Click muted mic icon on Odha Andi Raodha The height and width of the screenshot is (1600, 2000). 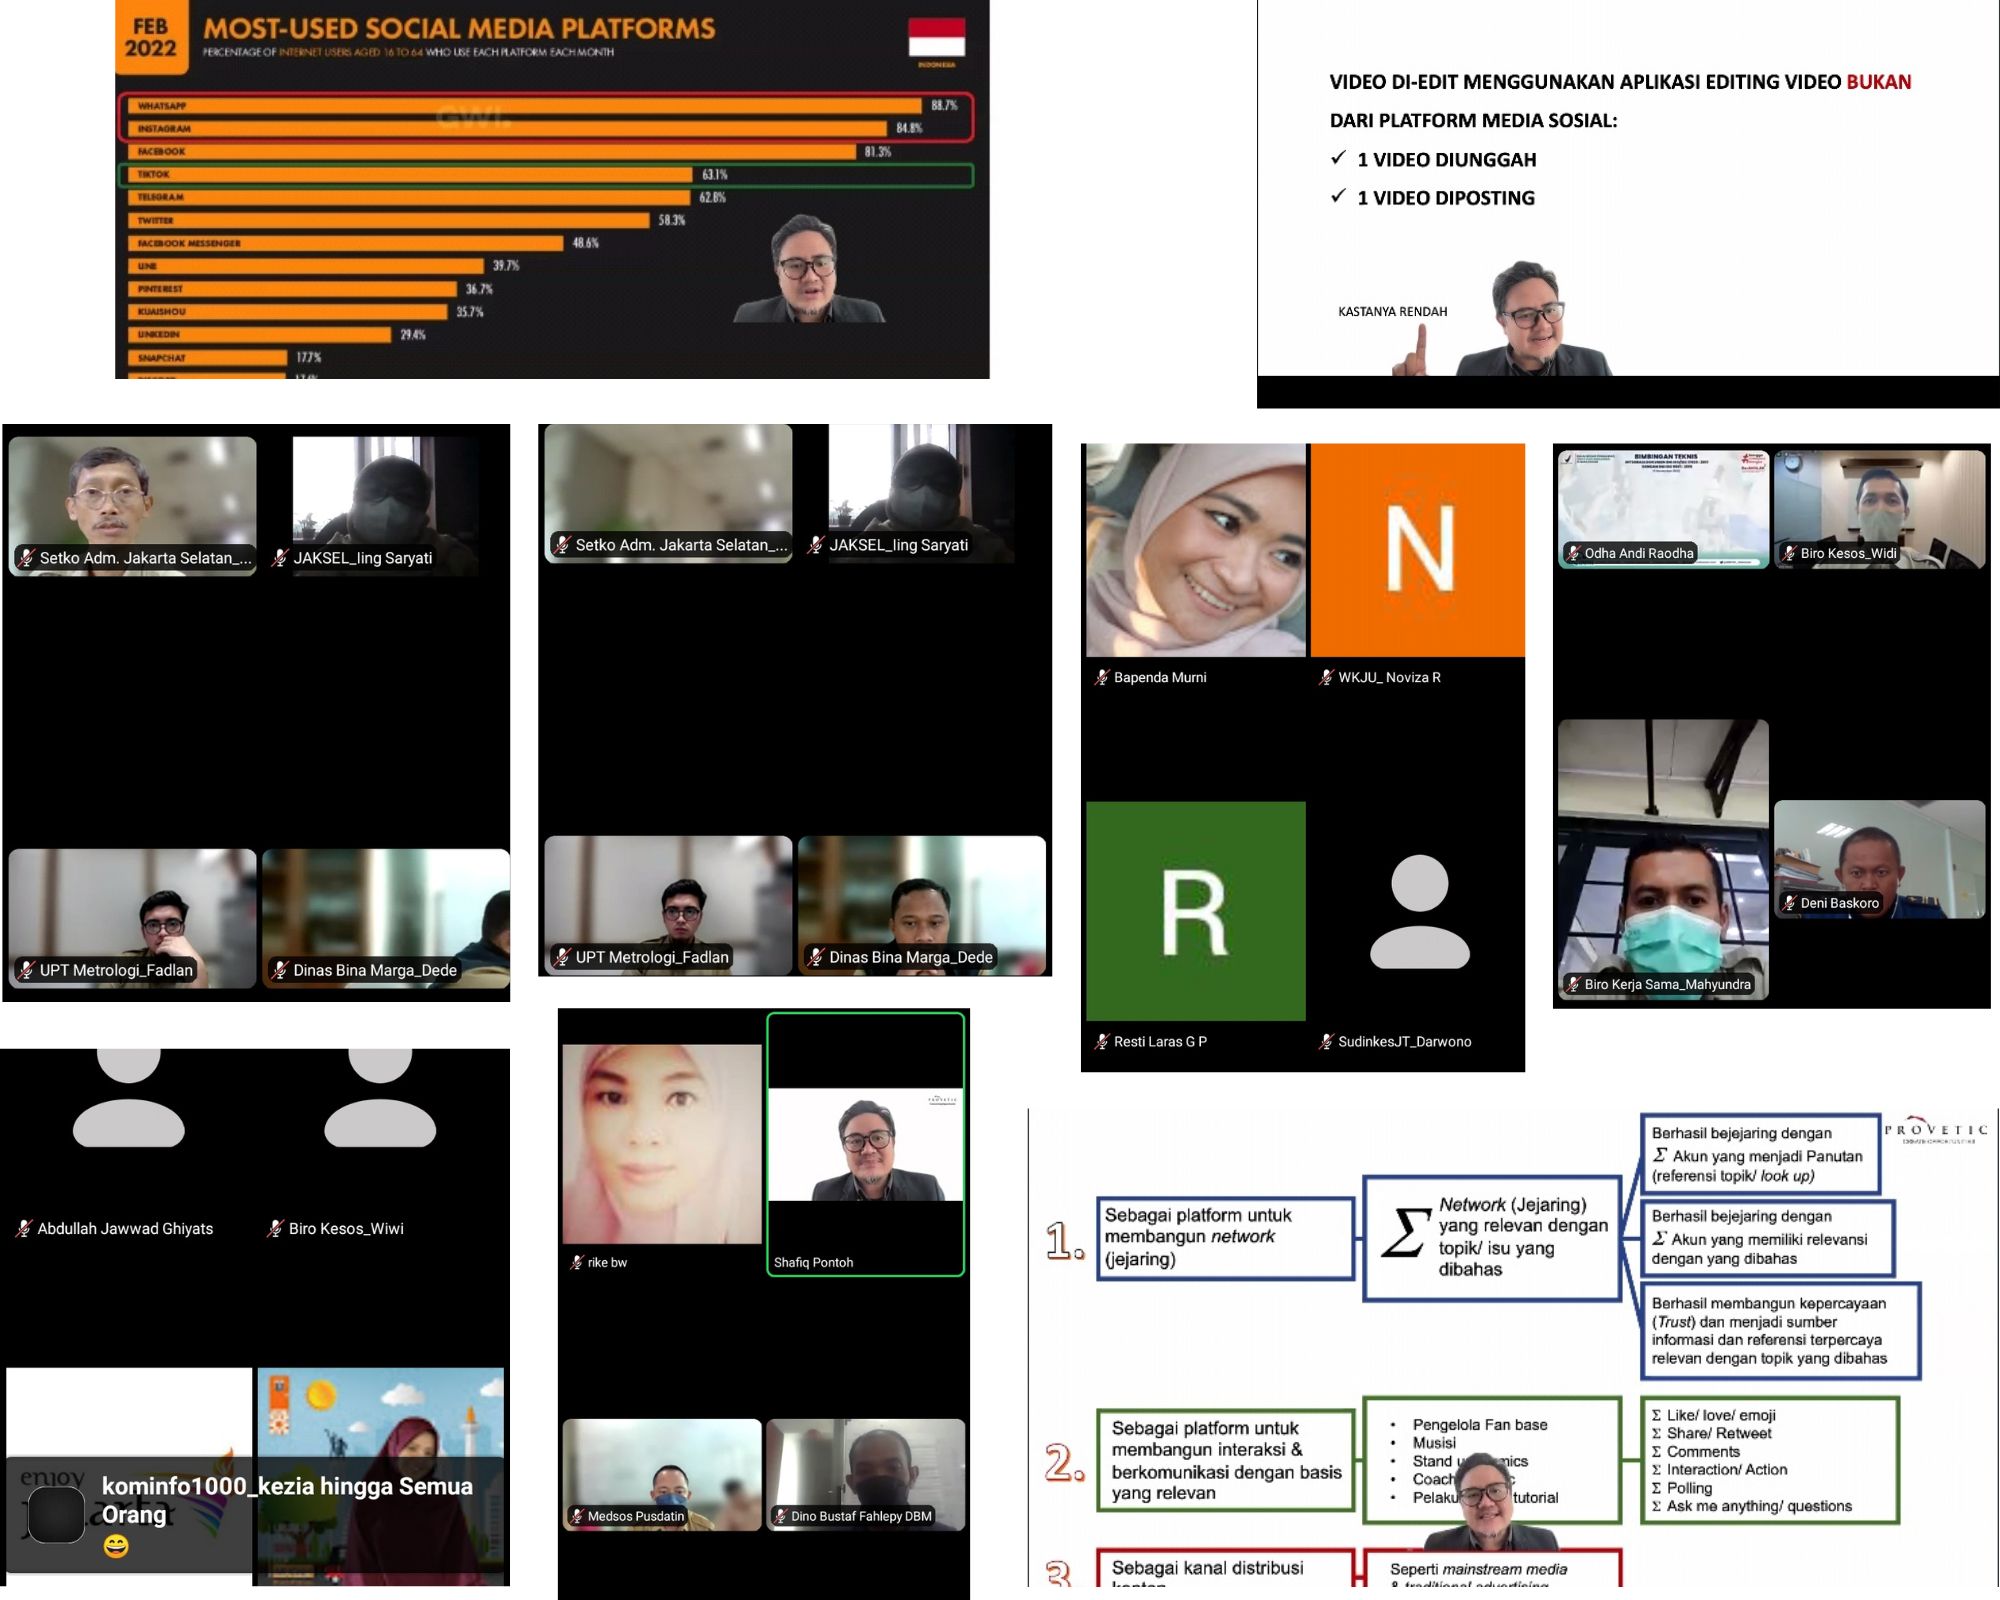1574,553
